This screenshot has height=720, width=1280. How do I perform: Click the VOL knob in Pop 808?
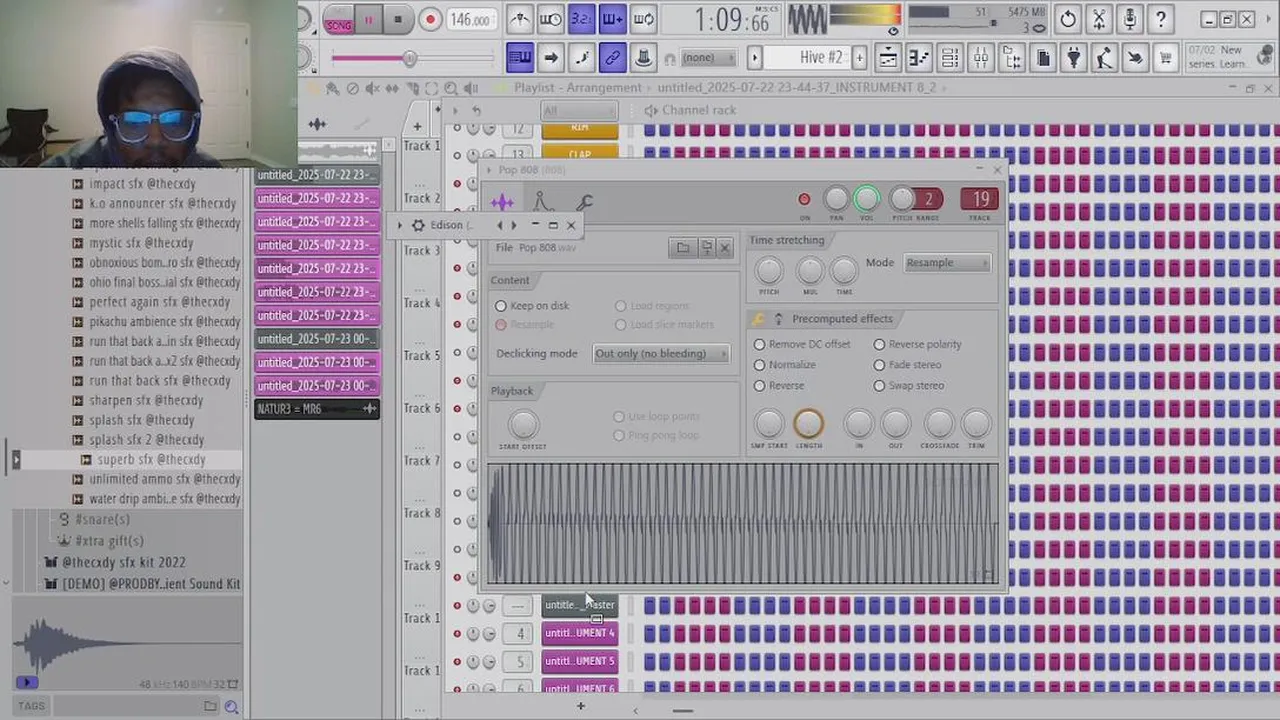pos(867,200)
